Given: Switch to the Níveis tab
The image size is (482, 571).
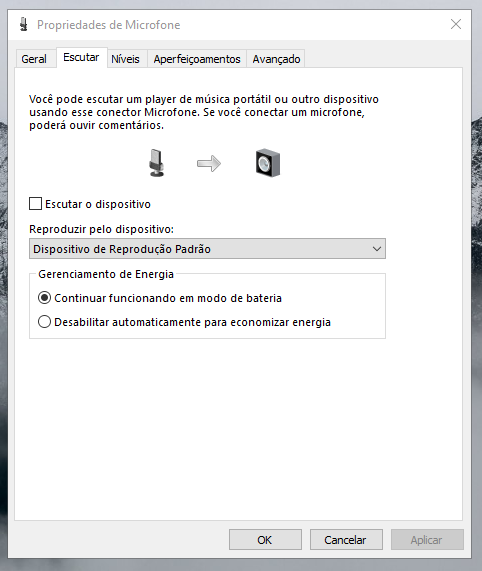Looking at the screenshot, I should coord(125,59).
